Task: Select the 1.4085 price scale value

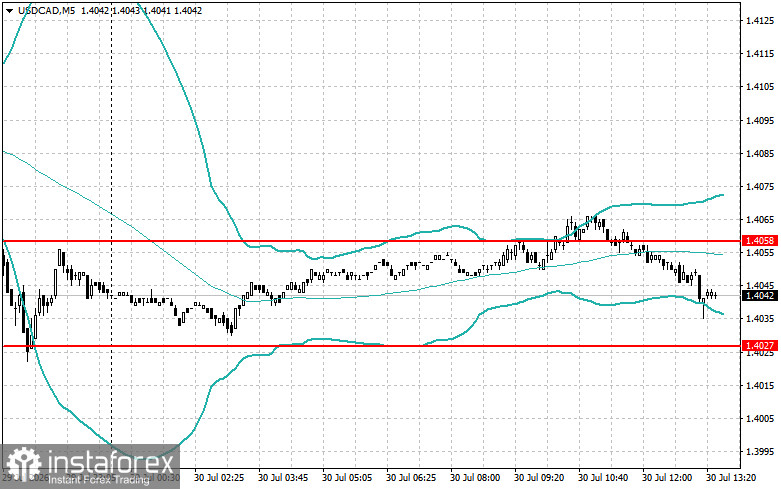Action: (760, 153)
